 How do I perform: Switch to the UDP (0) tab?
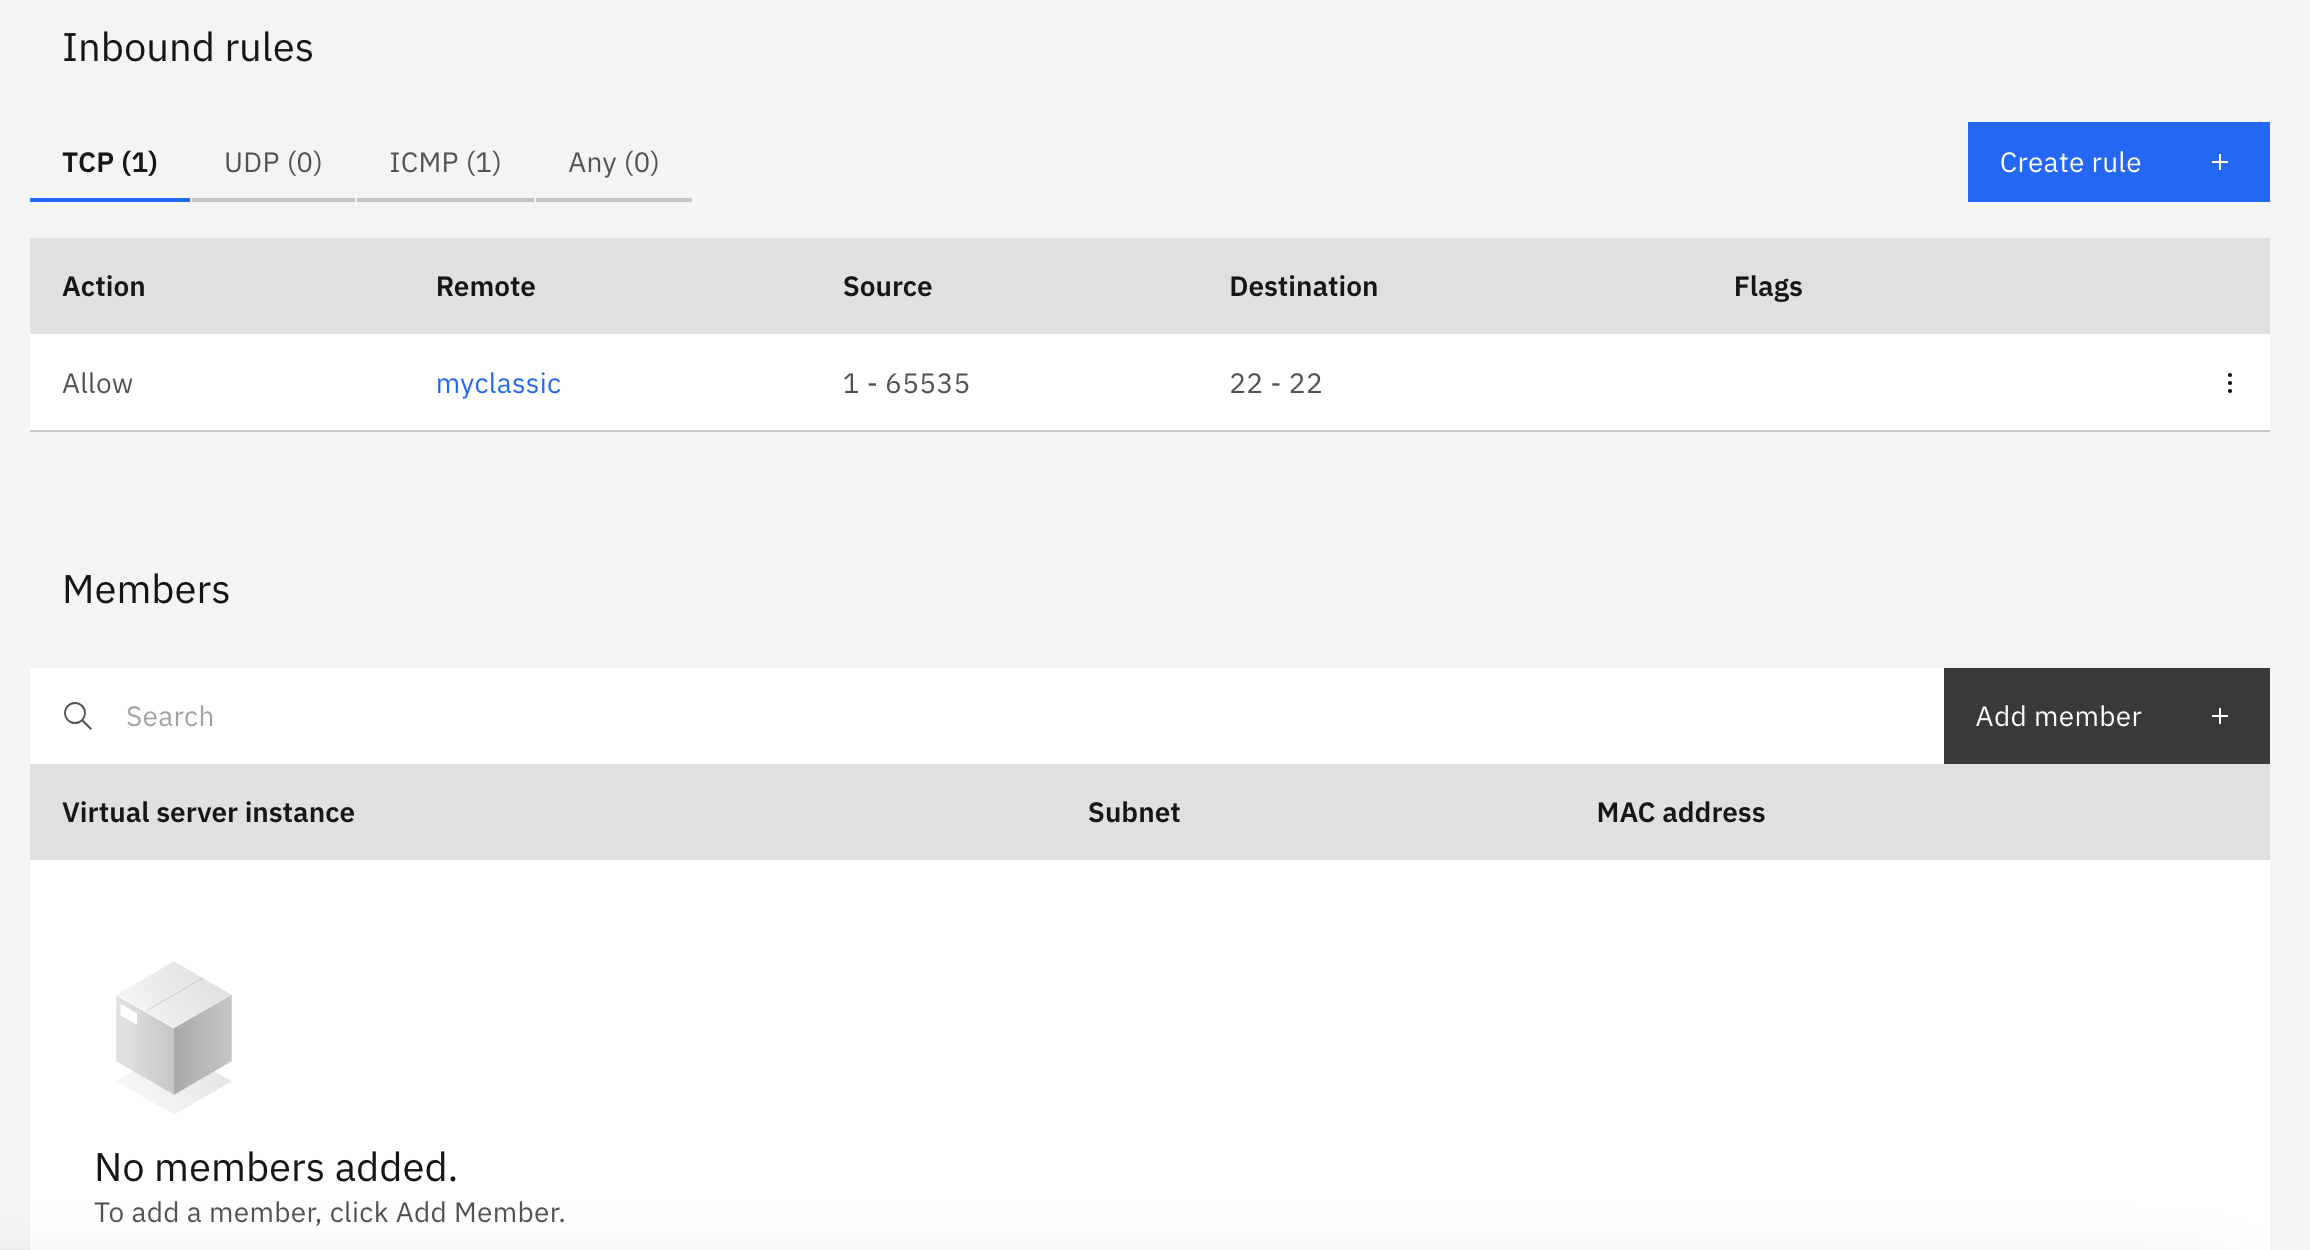(273, 162)
